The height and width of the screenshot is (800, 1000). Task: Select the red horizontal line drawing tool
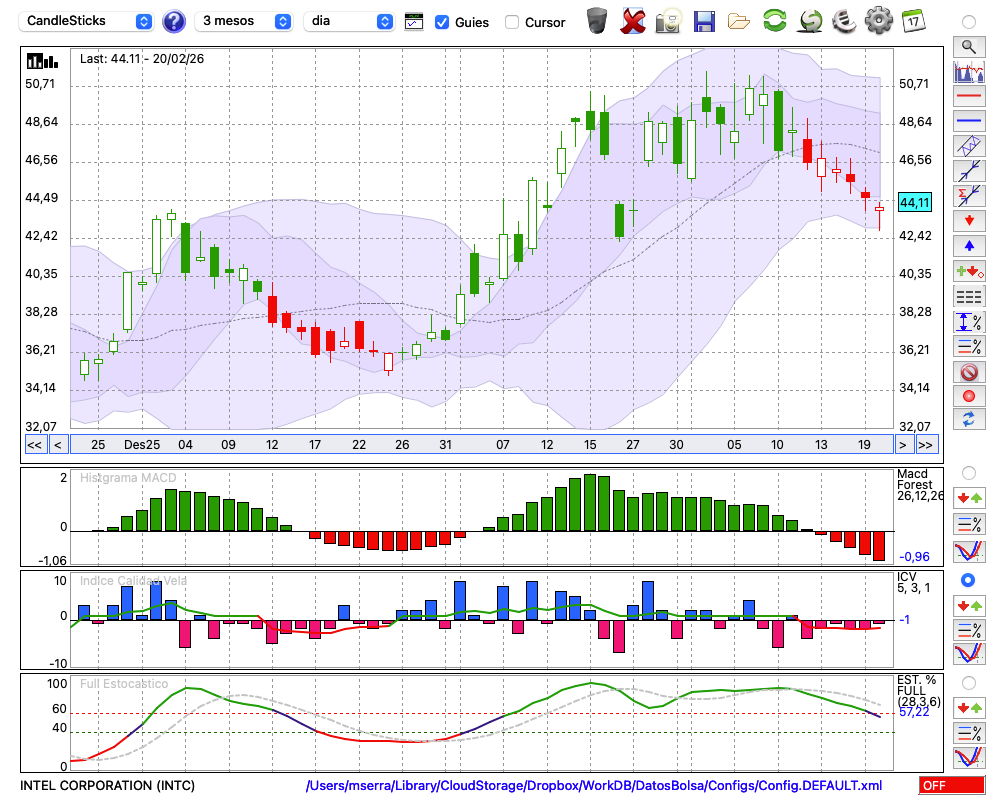pyautogui.click(x=968, y=97)
